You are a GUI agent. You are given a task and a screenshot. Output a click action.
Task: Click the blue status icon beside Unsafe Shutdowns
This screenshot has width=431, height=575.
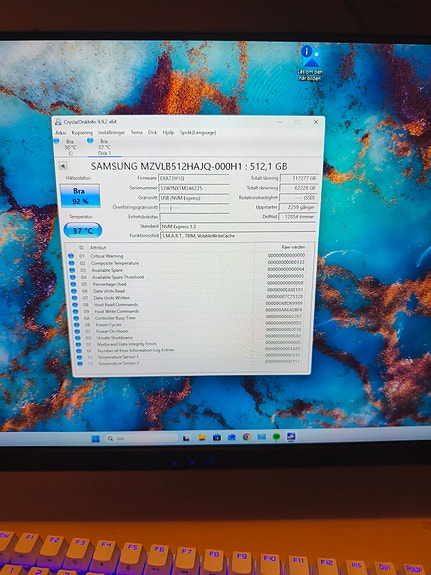click(x=78, y=338)
